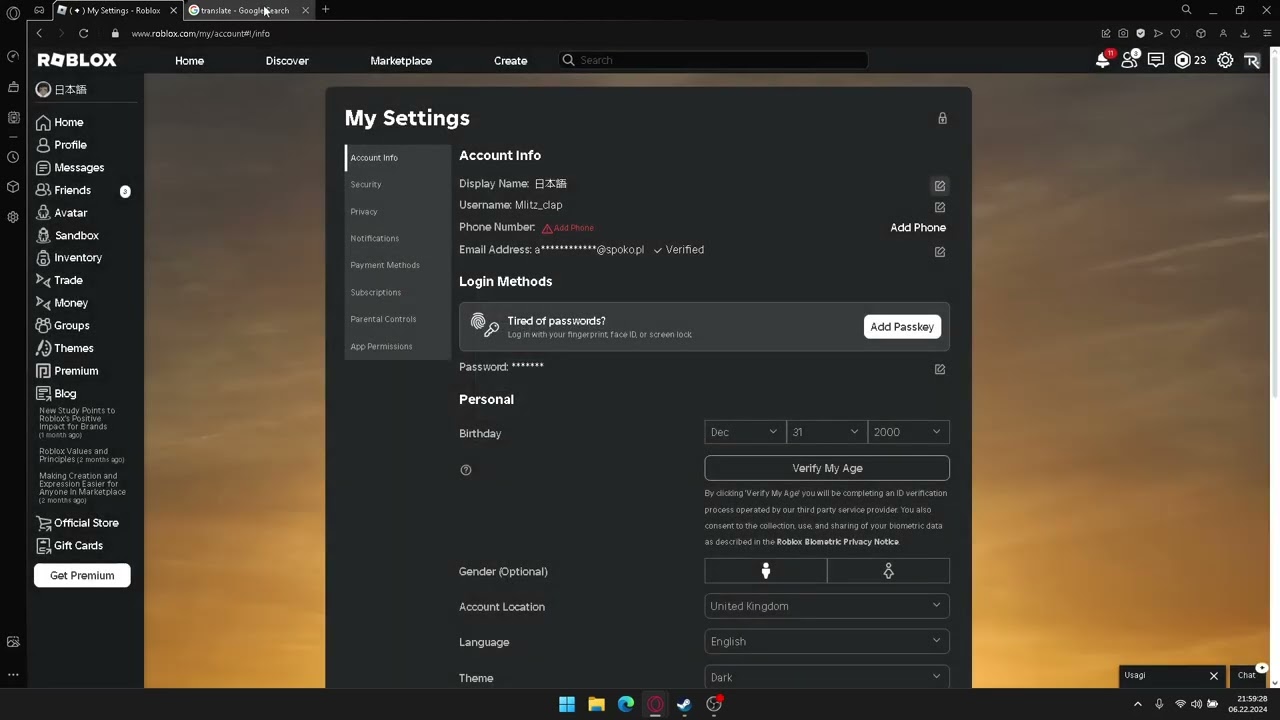Open the Roblox Biometric Privacy Notice link
The width and height of the screenshot is (1280, 720).
838,542
